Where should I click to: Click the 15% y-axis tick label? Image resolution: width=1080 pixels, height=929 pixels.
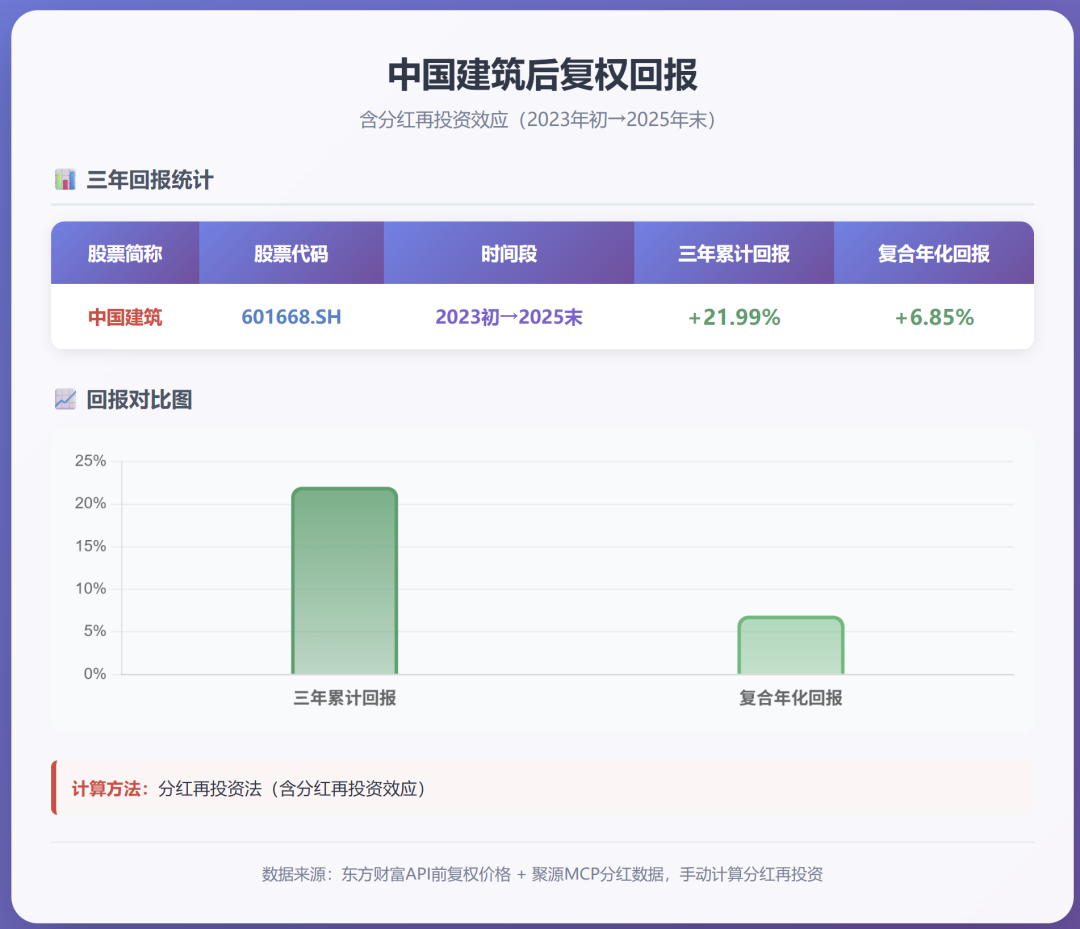90,546
